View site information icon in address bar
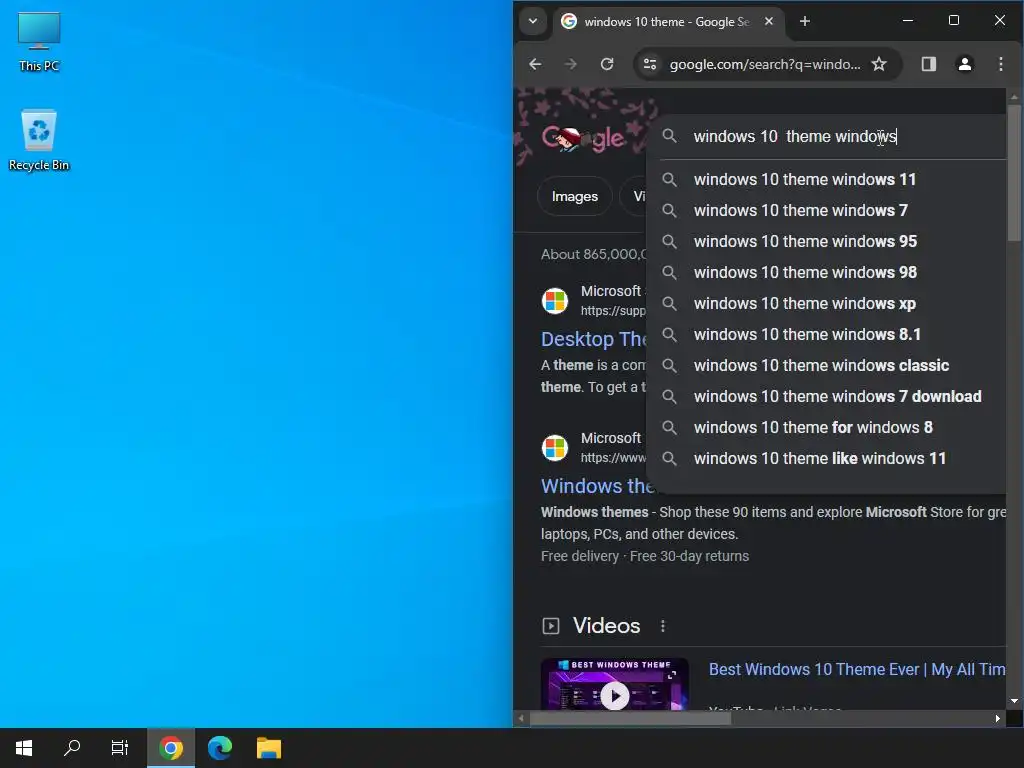 (x=650, y=64)
